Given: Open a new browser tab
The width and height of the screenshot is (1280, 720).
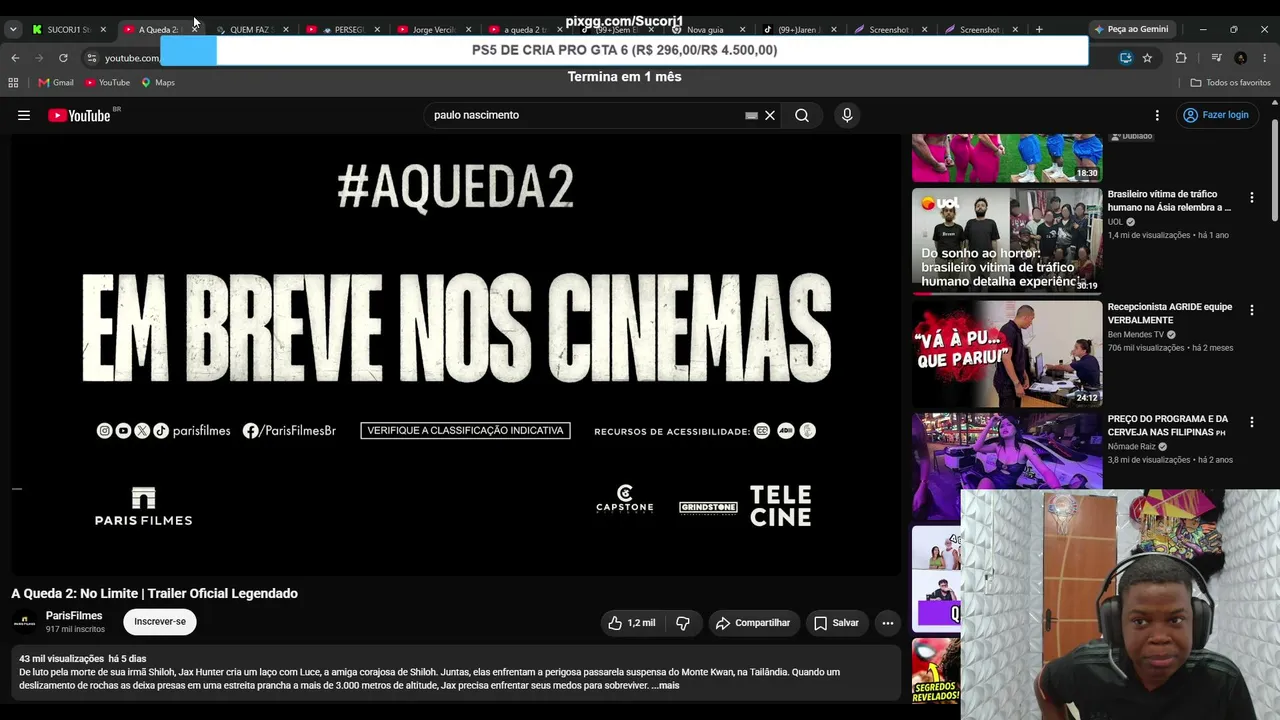Looking at the screenshot, I should click(x=1039, y=29).
